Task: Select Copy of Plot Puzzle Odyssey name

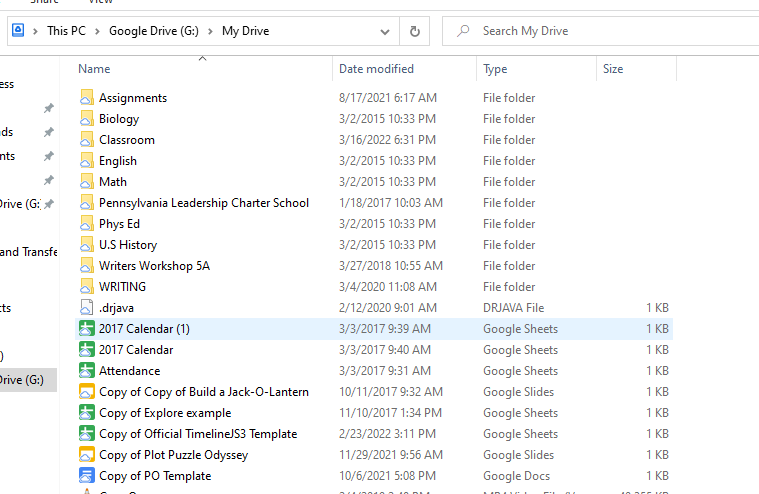Action: [x=173, y=455]
